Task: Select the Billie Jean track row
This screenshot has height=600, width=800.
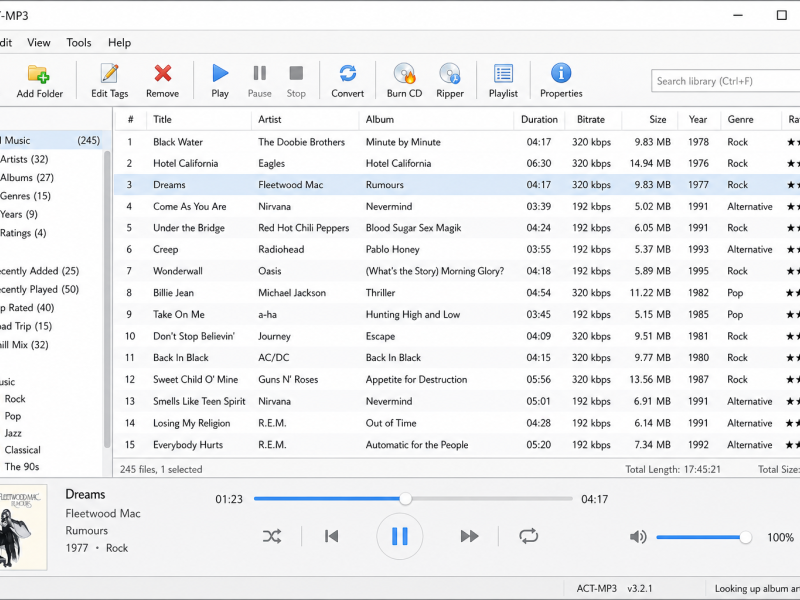Action: click(x=457, y=293)
